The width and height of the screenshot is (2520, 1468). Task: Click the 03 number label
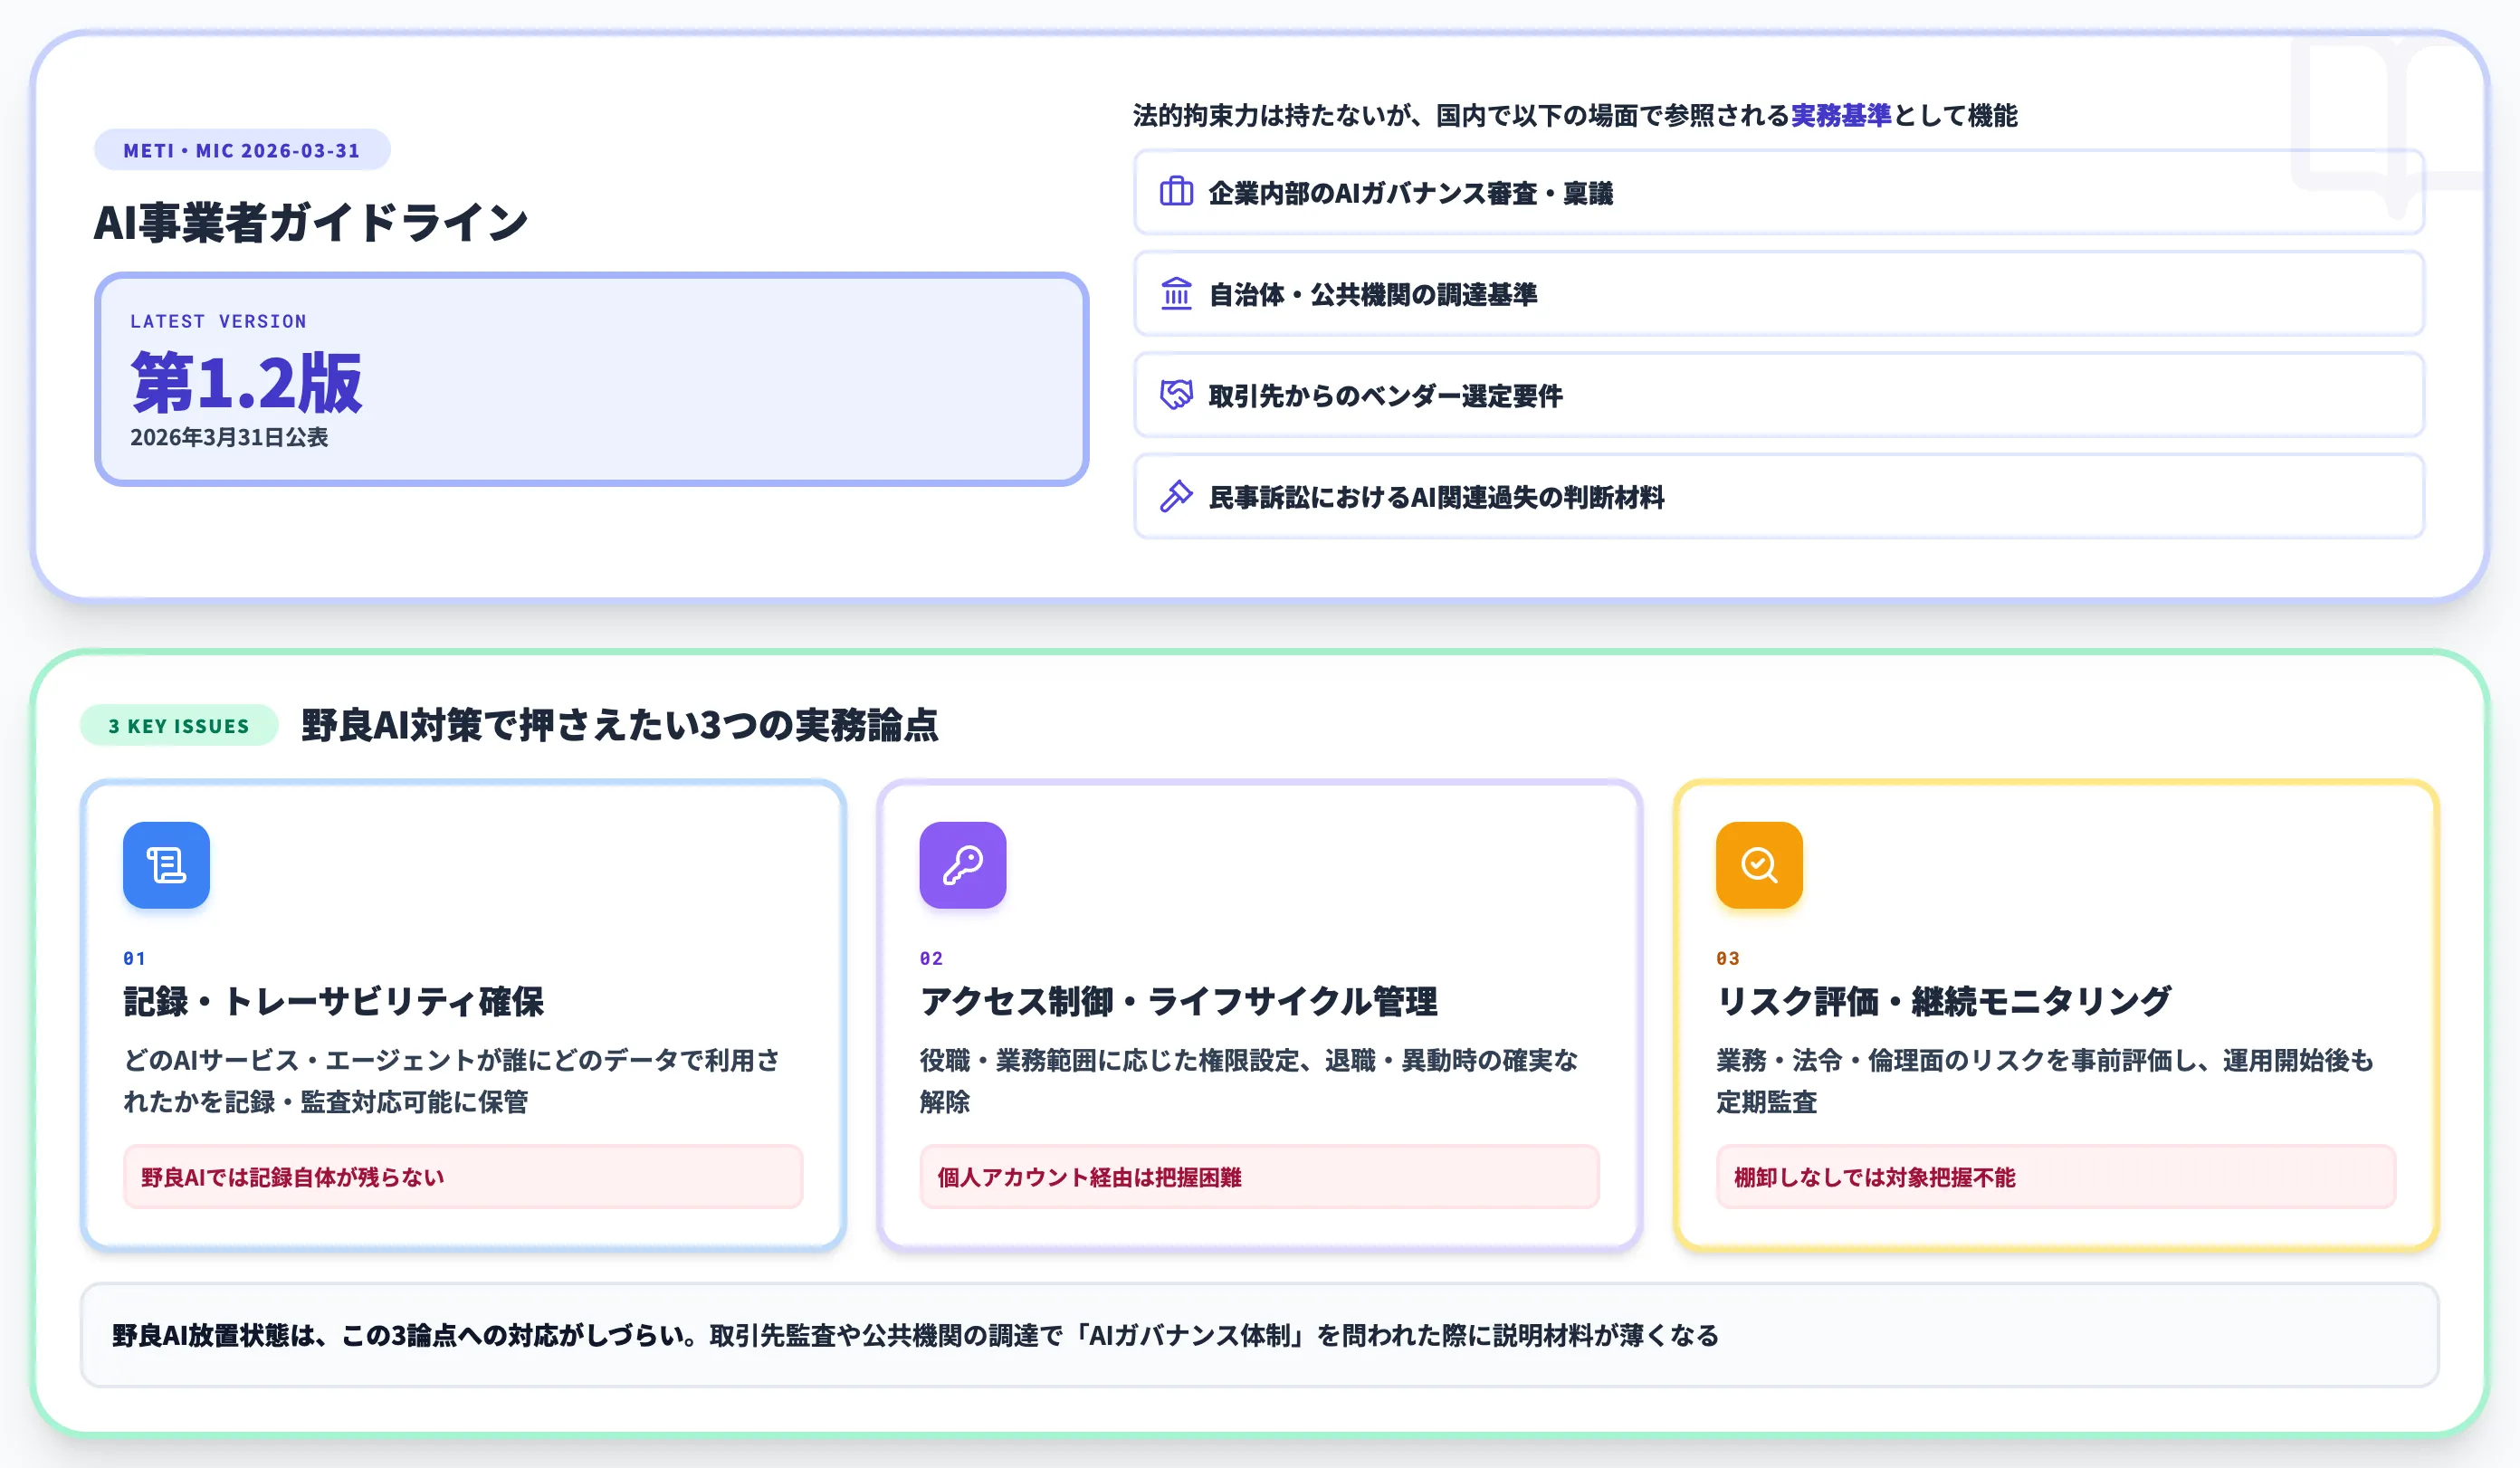(1728, 958)
